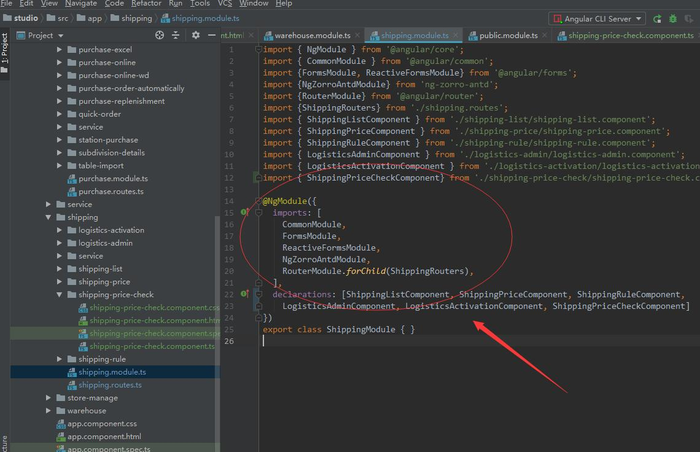This screenshot has width=700, height=452.
Task: Expand the purchase-excel folder
Action: click(x=59, y=50)
